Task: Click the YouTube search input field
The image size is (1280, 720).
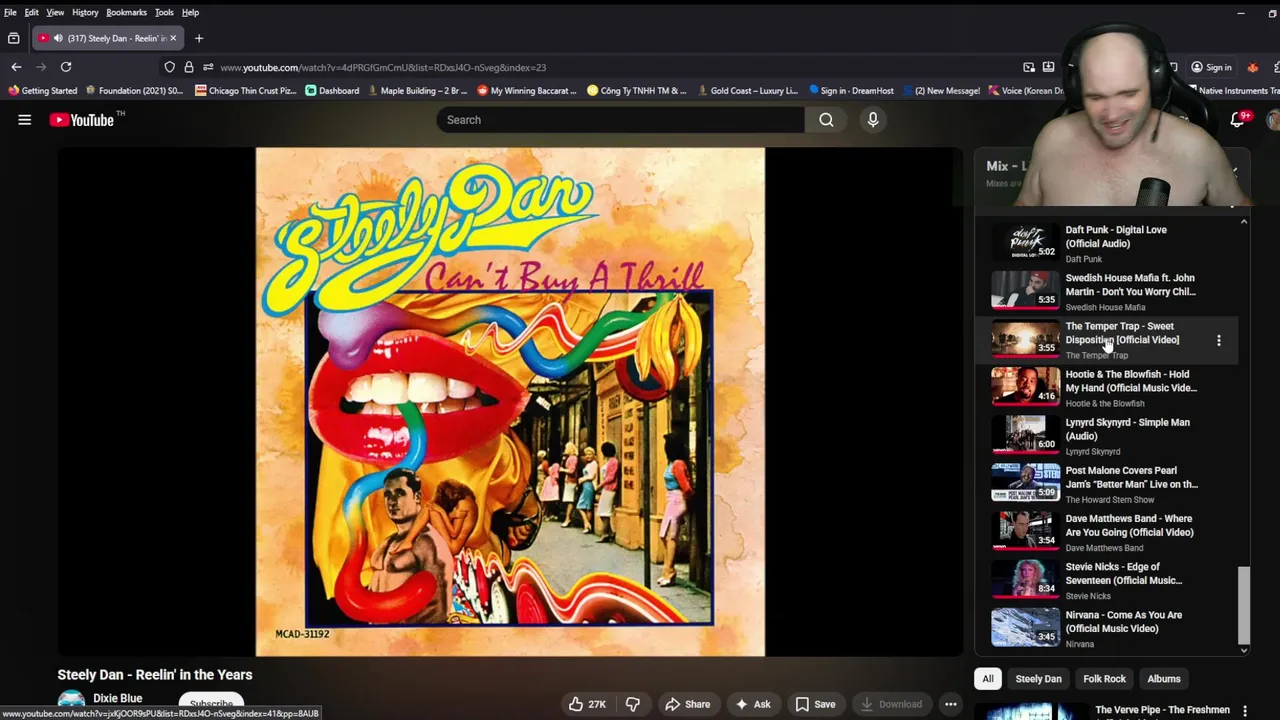Action: pos(620,120)
